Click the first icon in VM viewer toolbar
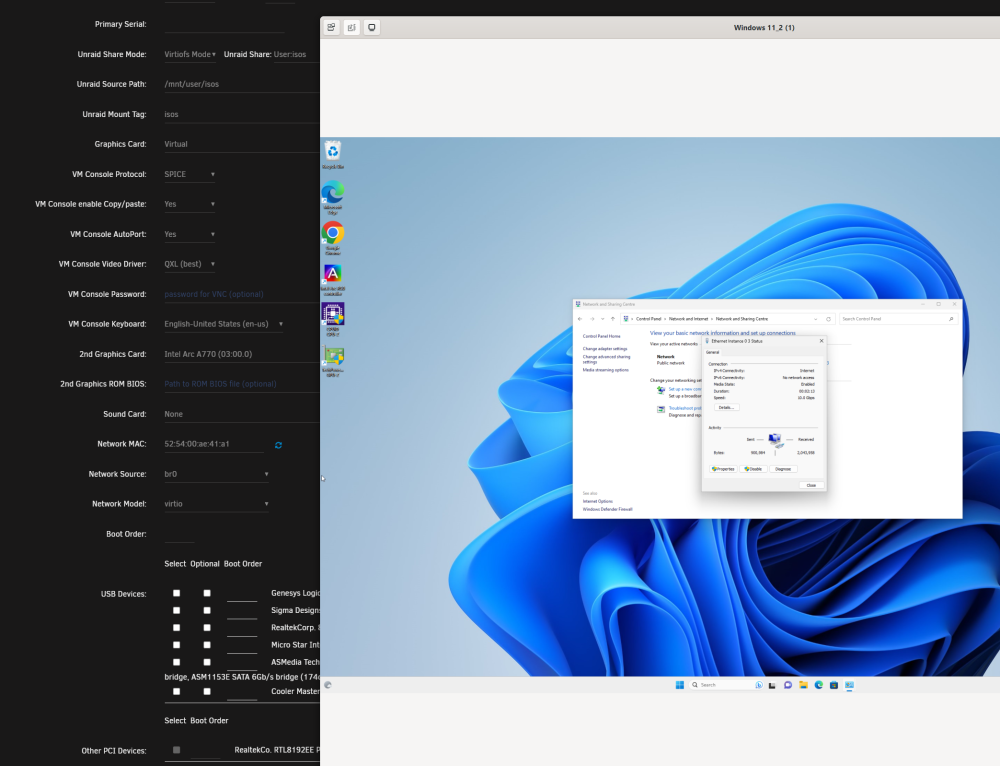 coord(331,27)
